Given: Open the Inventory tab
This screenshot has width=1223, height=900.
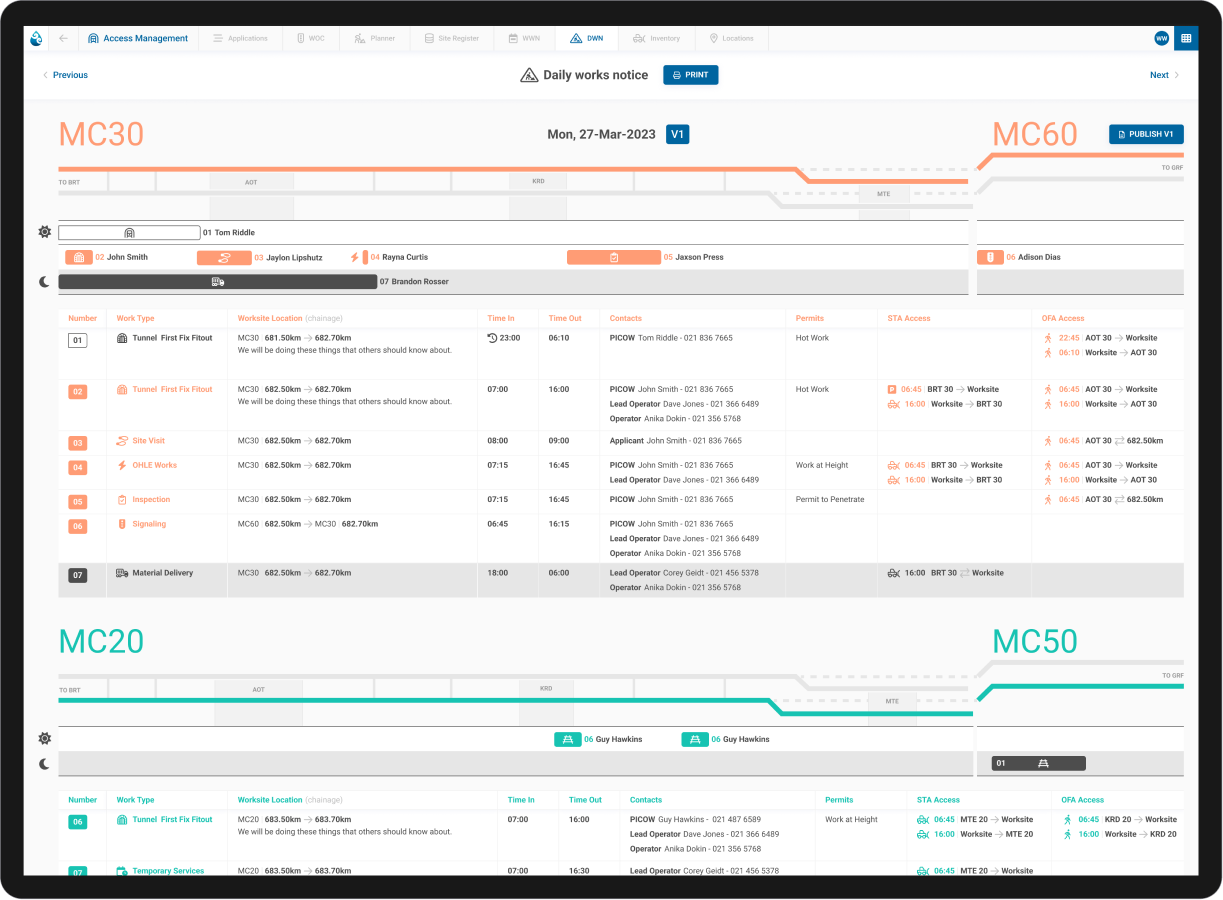Looking at the screenshot, I should click(x=657, y=38).
